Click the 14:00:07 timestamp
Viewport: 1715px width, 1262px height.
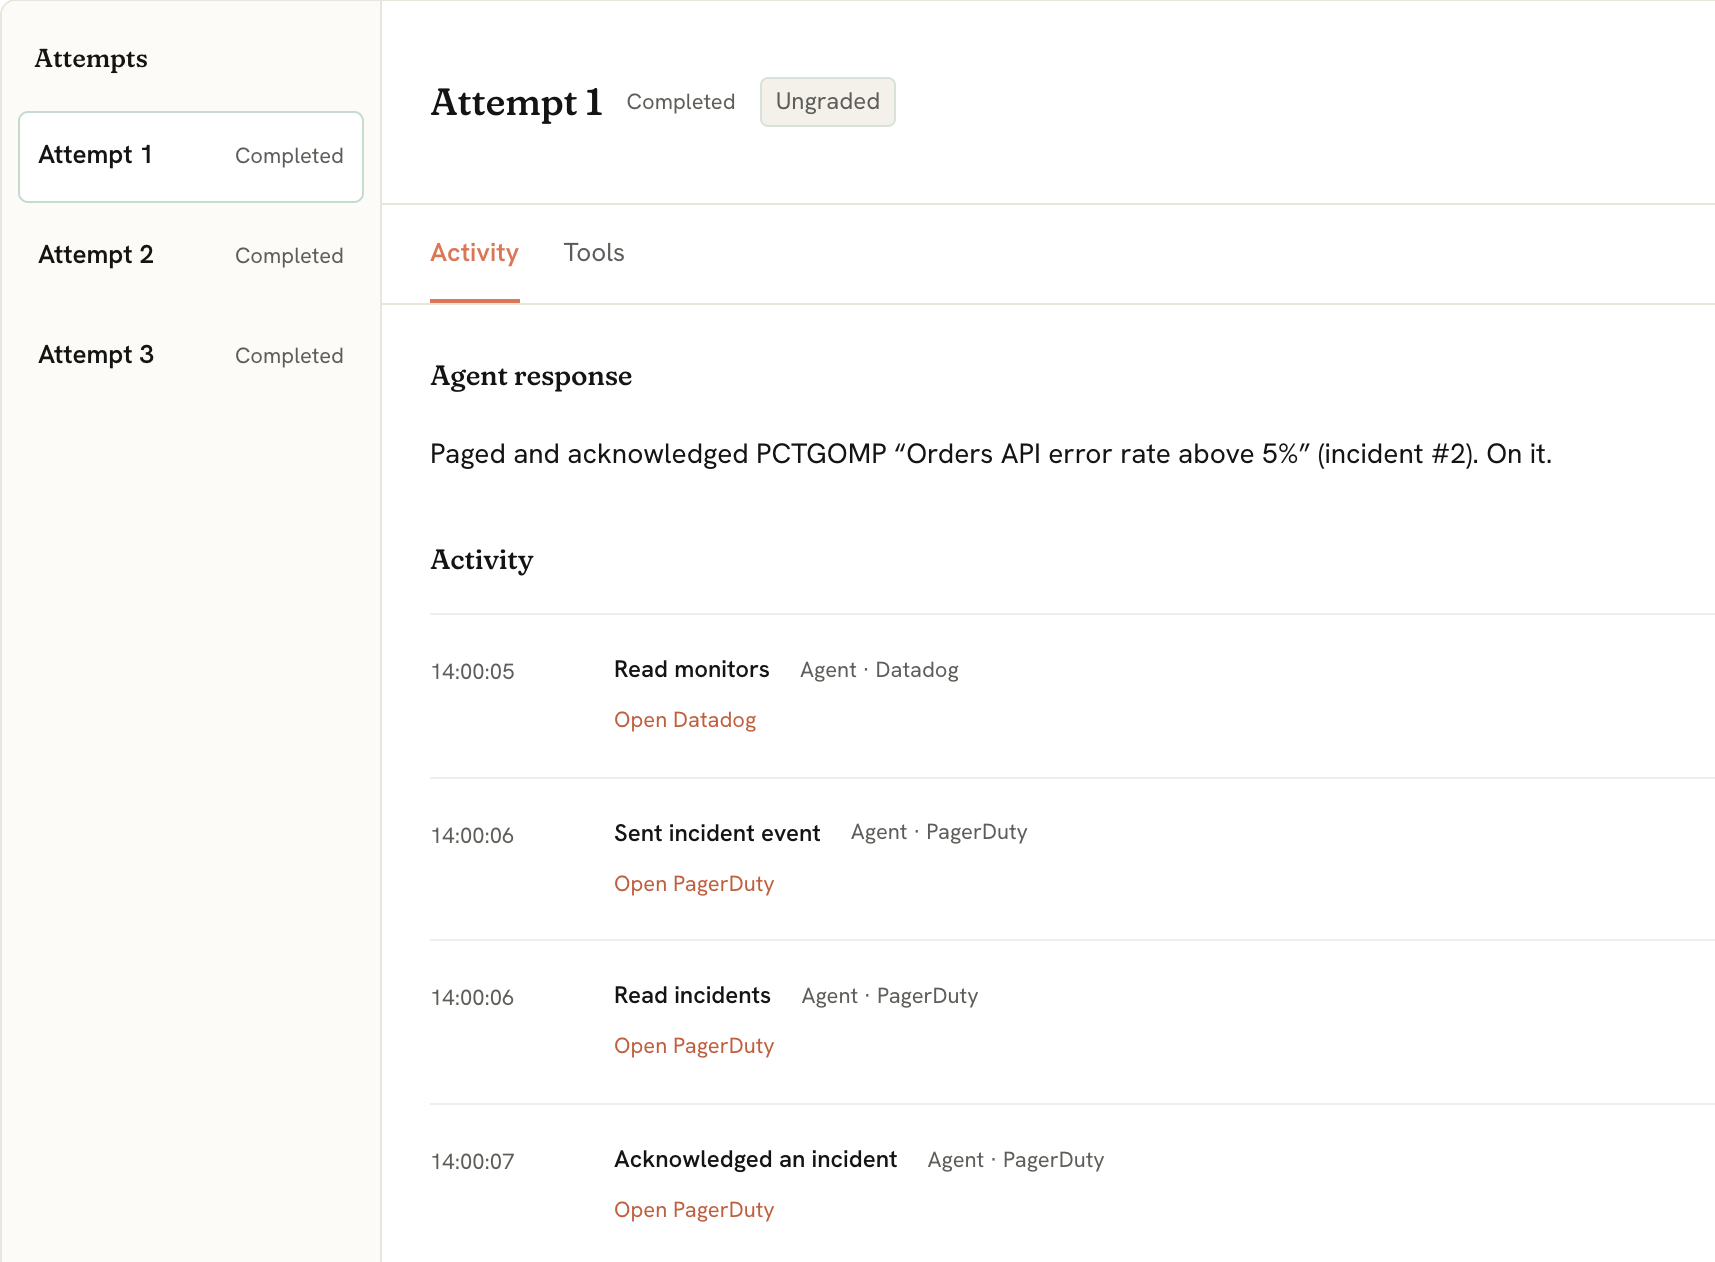pyautogui.click(x=472, y=1162)
